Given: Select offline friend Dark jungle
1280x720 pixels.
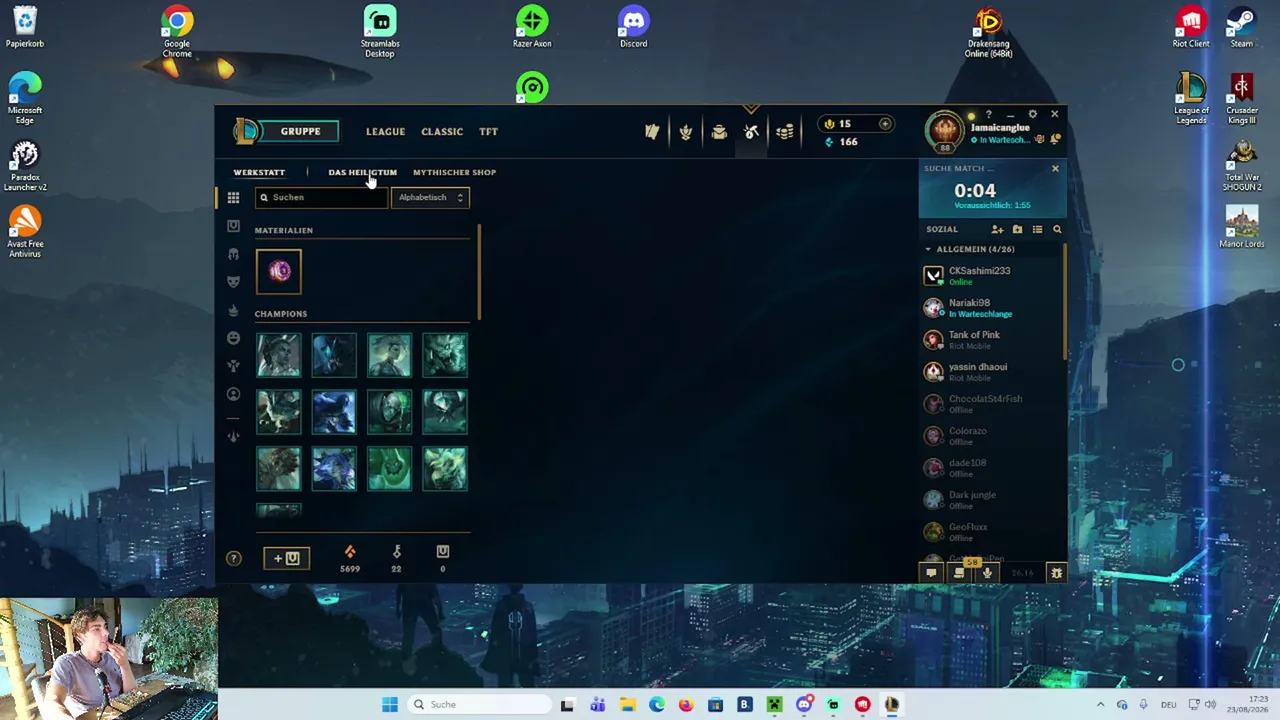Looking at the screenshot, I should [990, 499].
